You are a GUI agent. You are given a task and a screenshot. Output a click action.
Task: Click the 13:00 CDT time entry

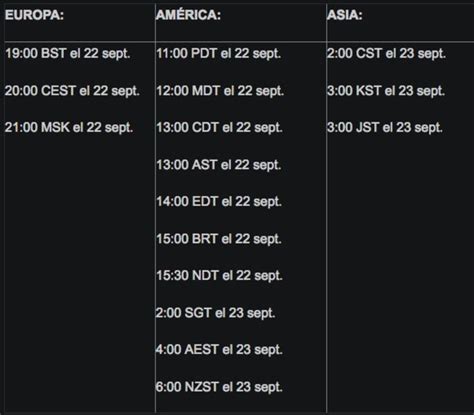pyautogui.click(x=219, y=128)
